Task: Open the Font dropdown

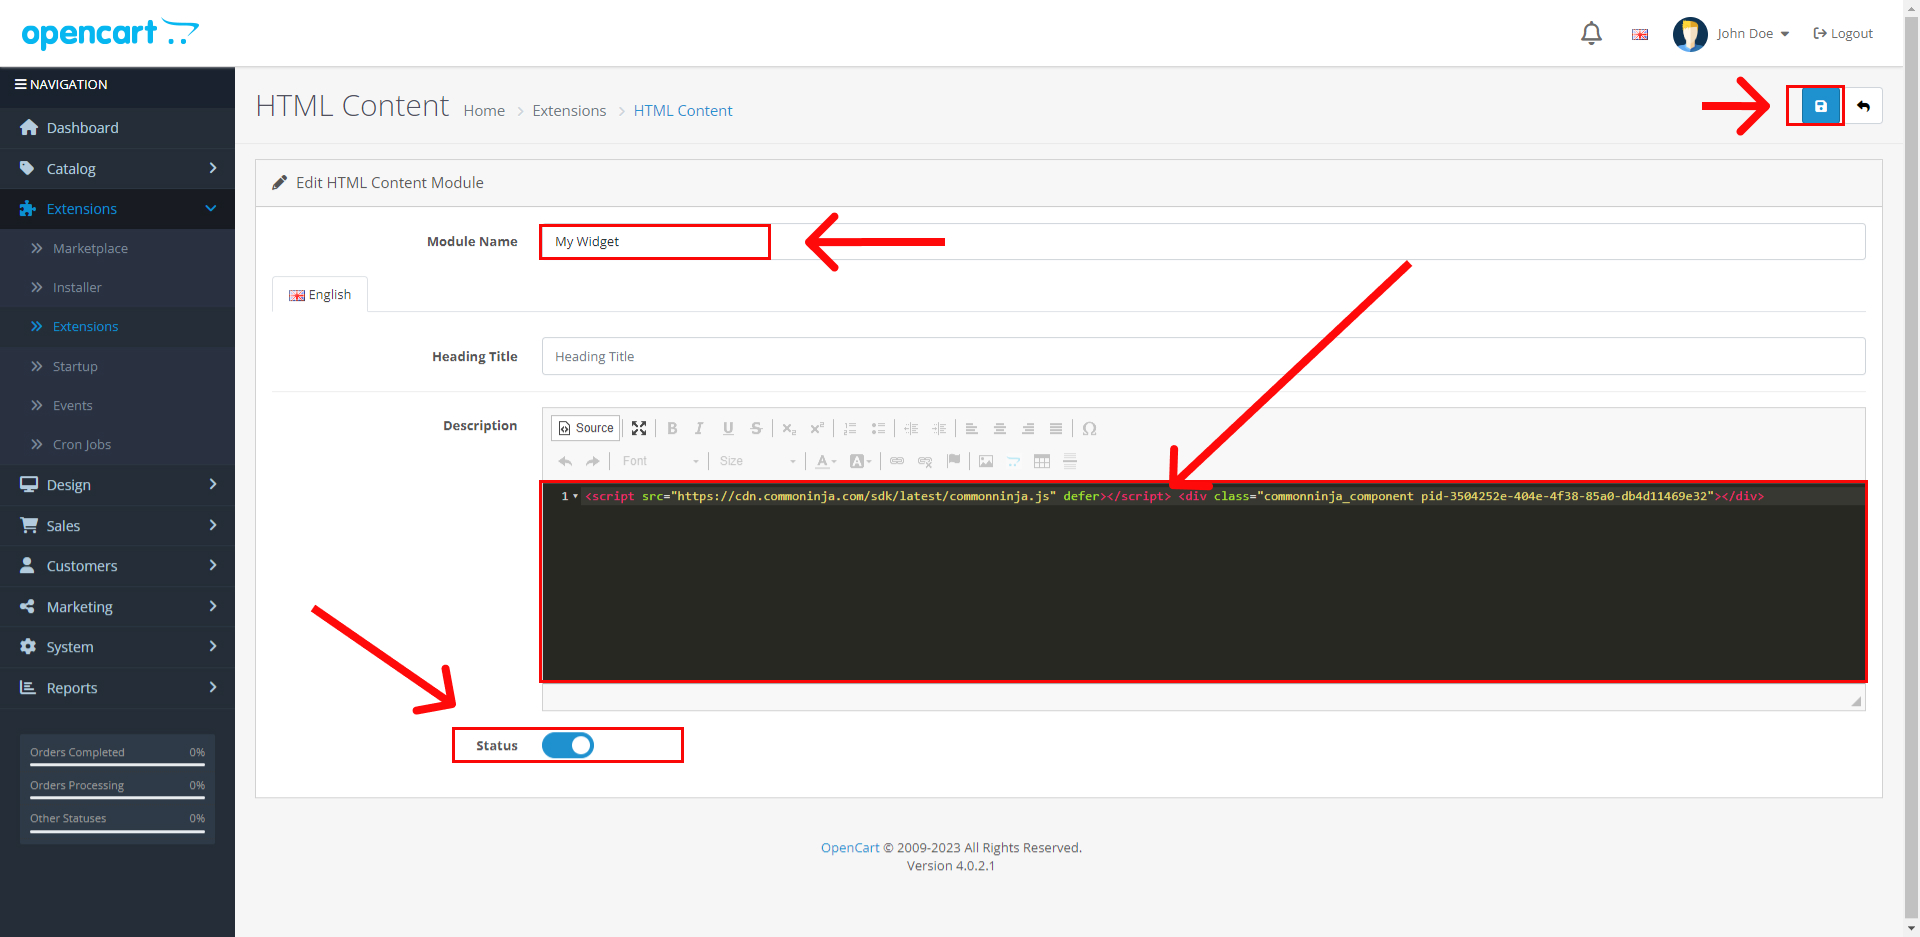Action: point(660,461)
